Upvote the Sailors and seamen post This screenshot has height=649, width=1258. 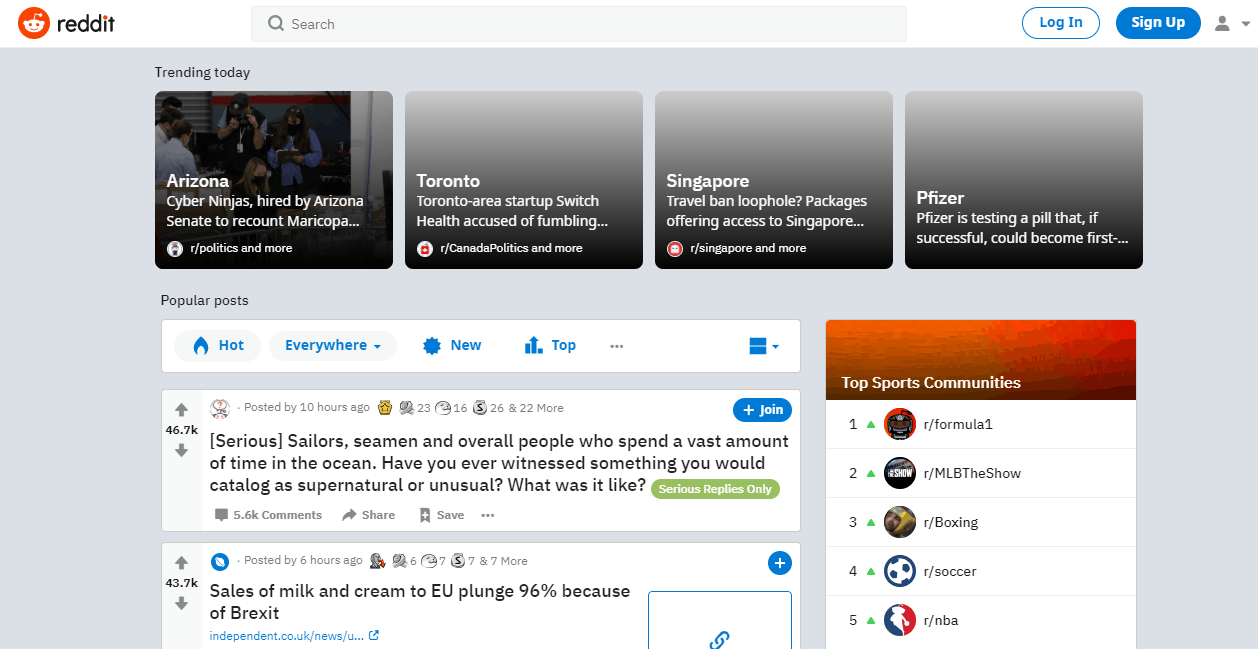tap(181, 410)
